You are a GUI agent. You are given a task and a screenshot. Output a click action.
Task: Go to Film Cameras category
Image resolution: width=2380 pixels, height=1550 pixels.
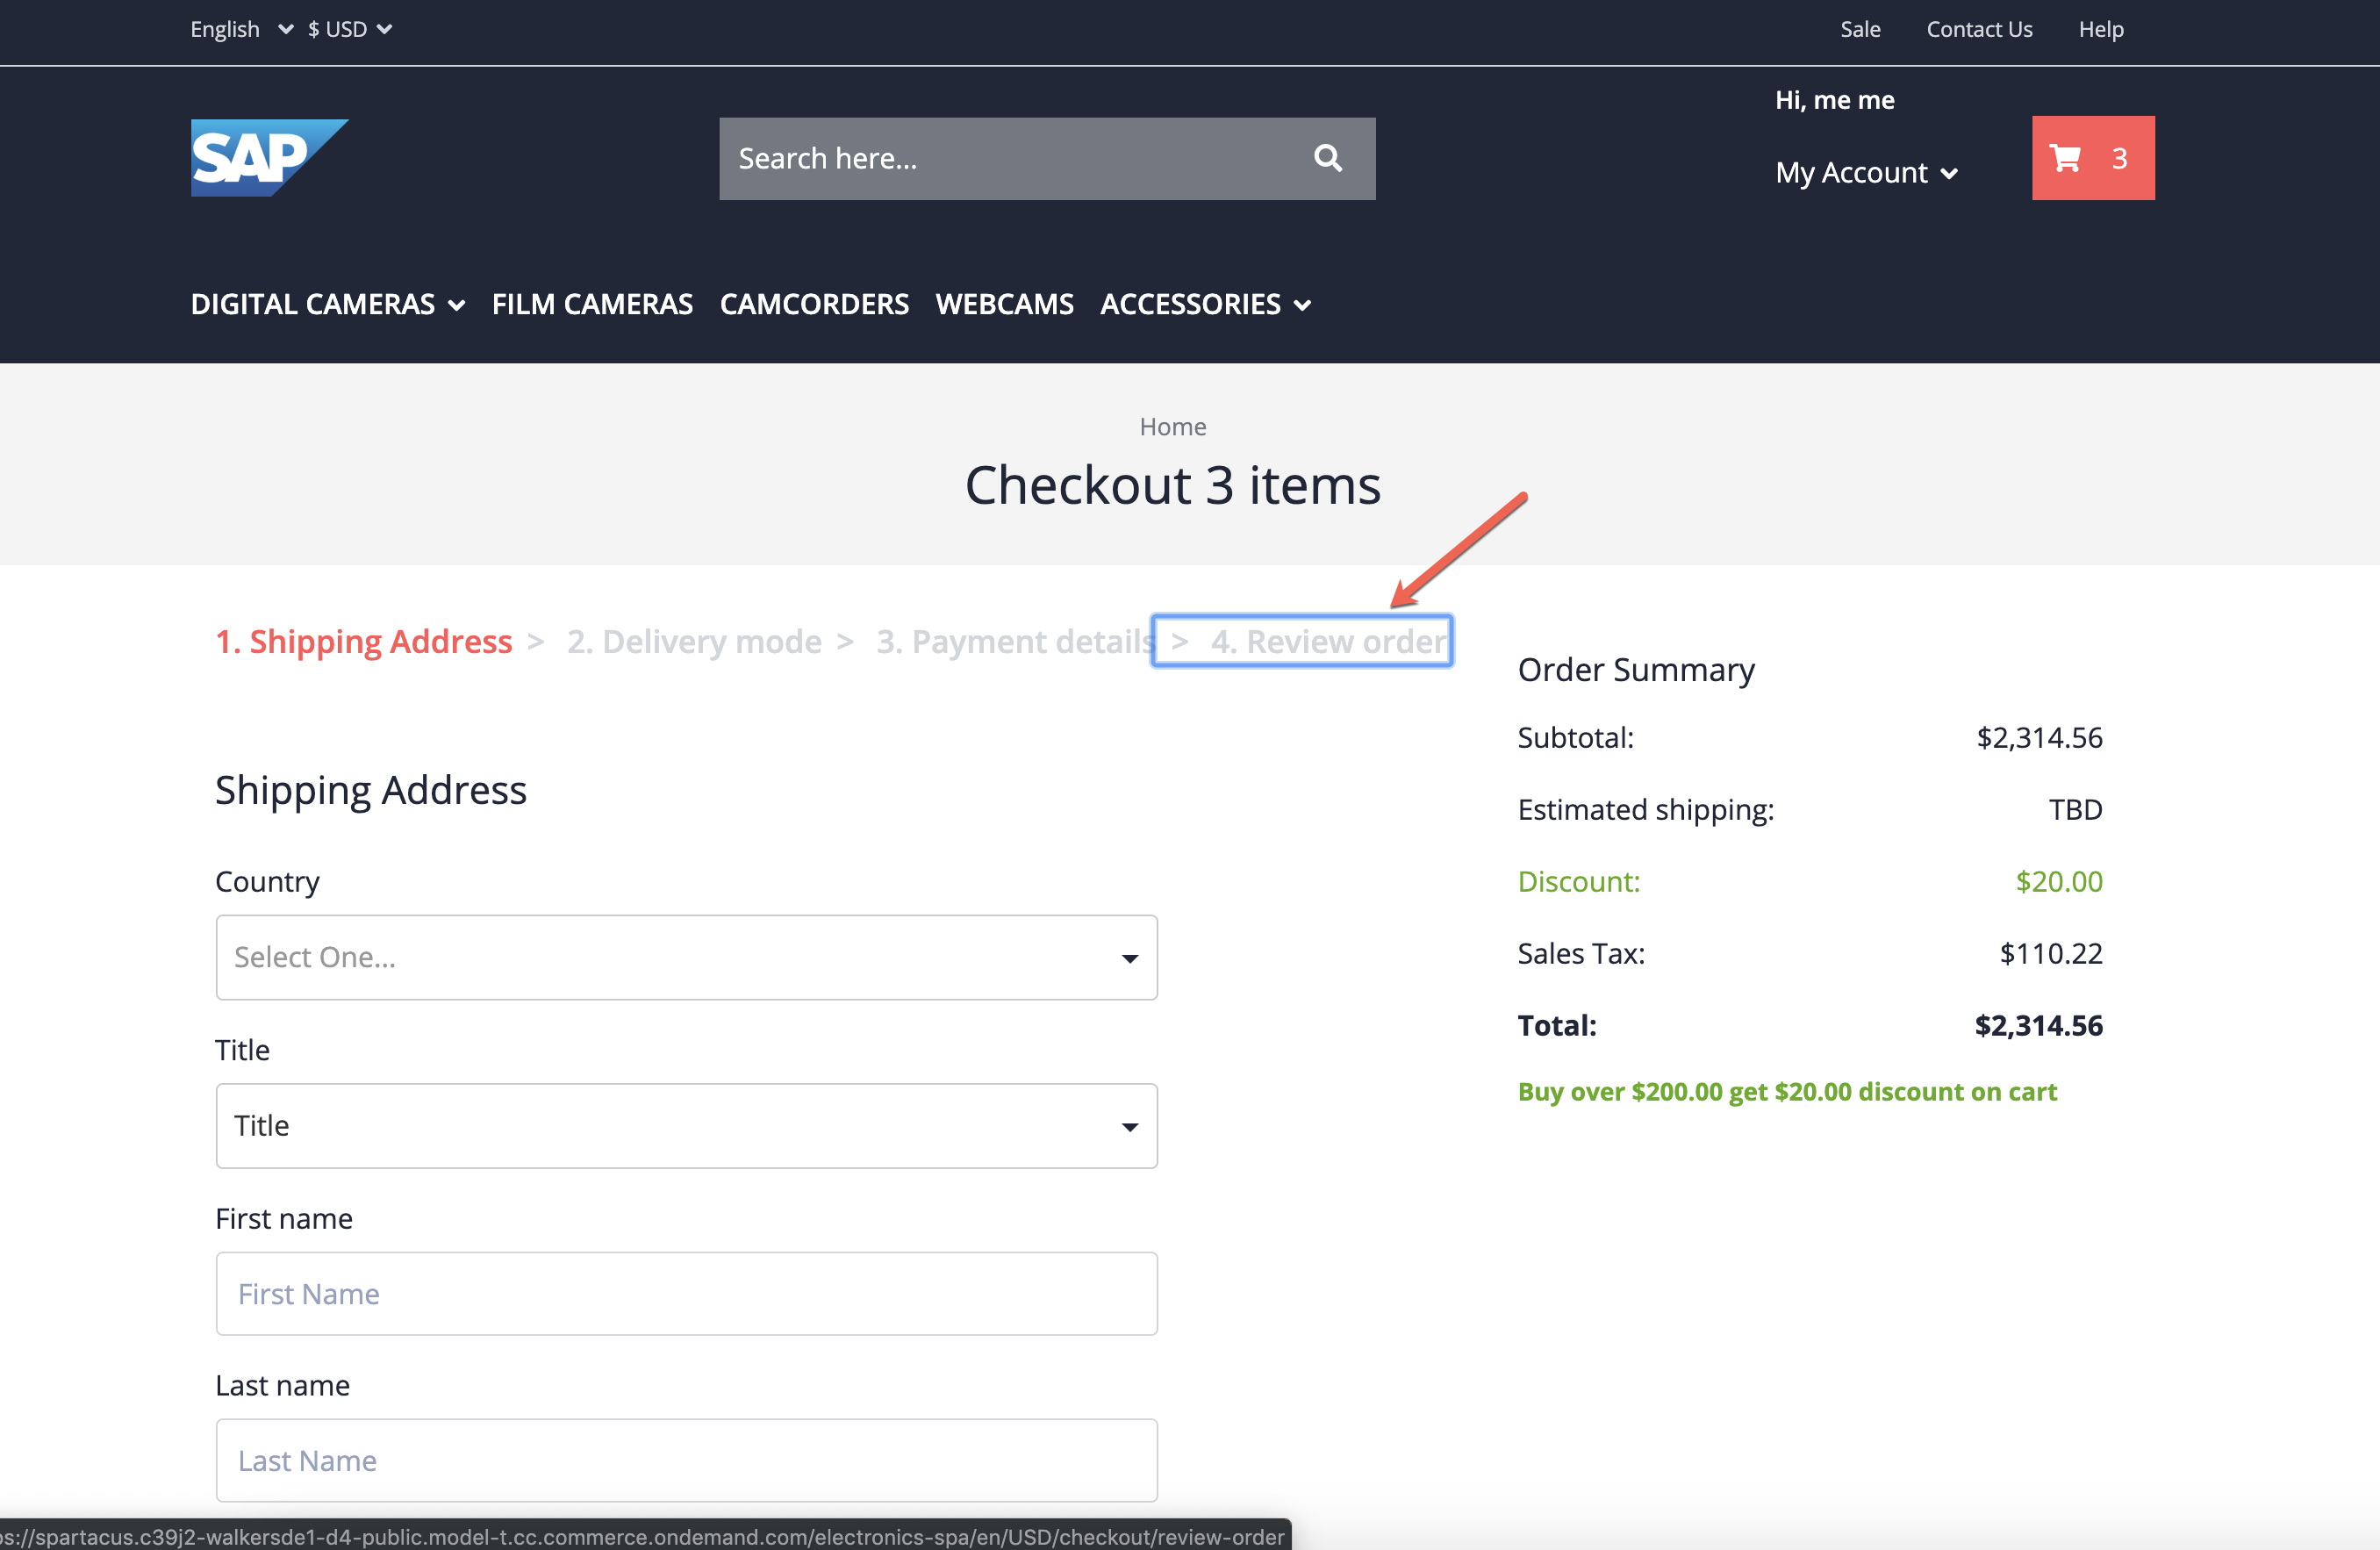coord(592,304)
